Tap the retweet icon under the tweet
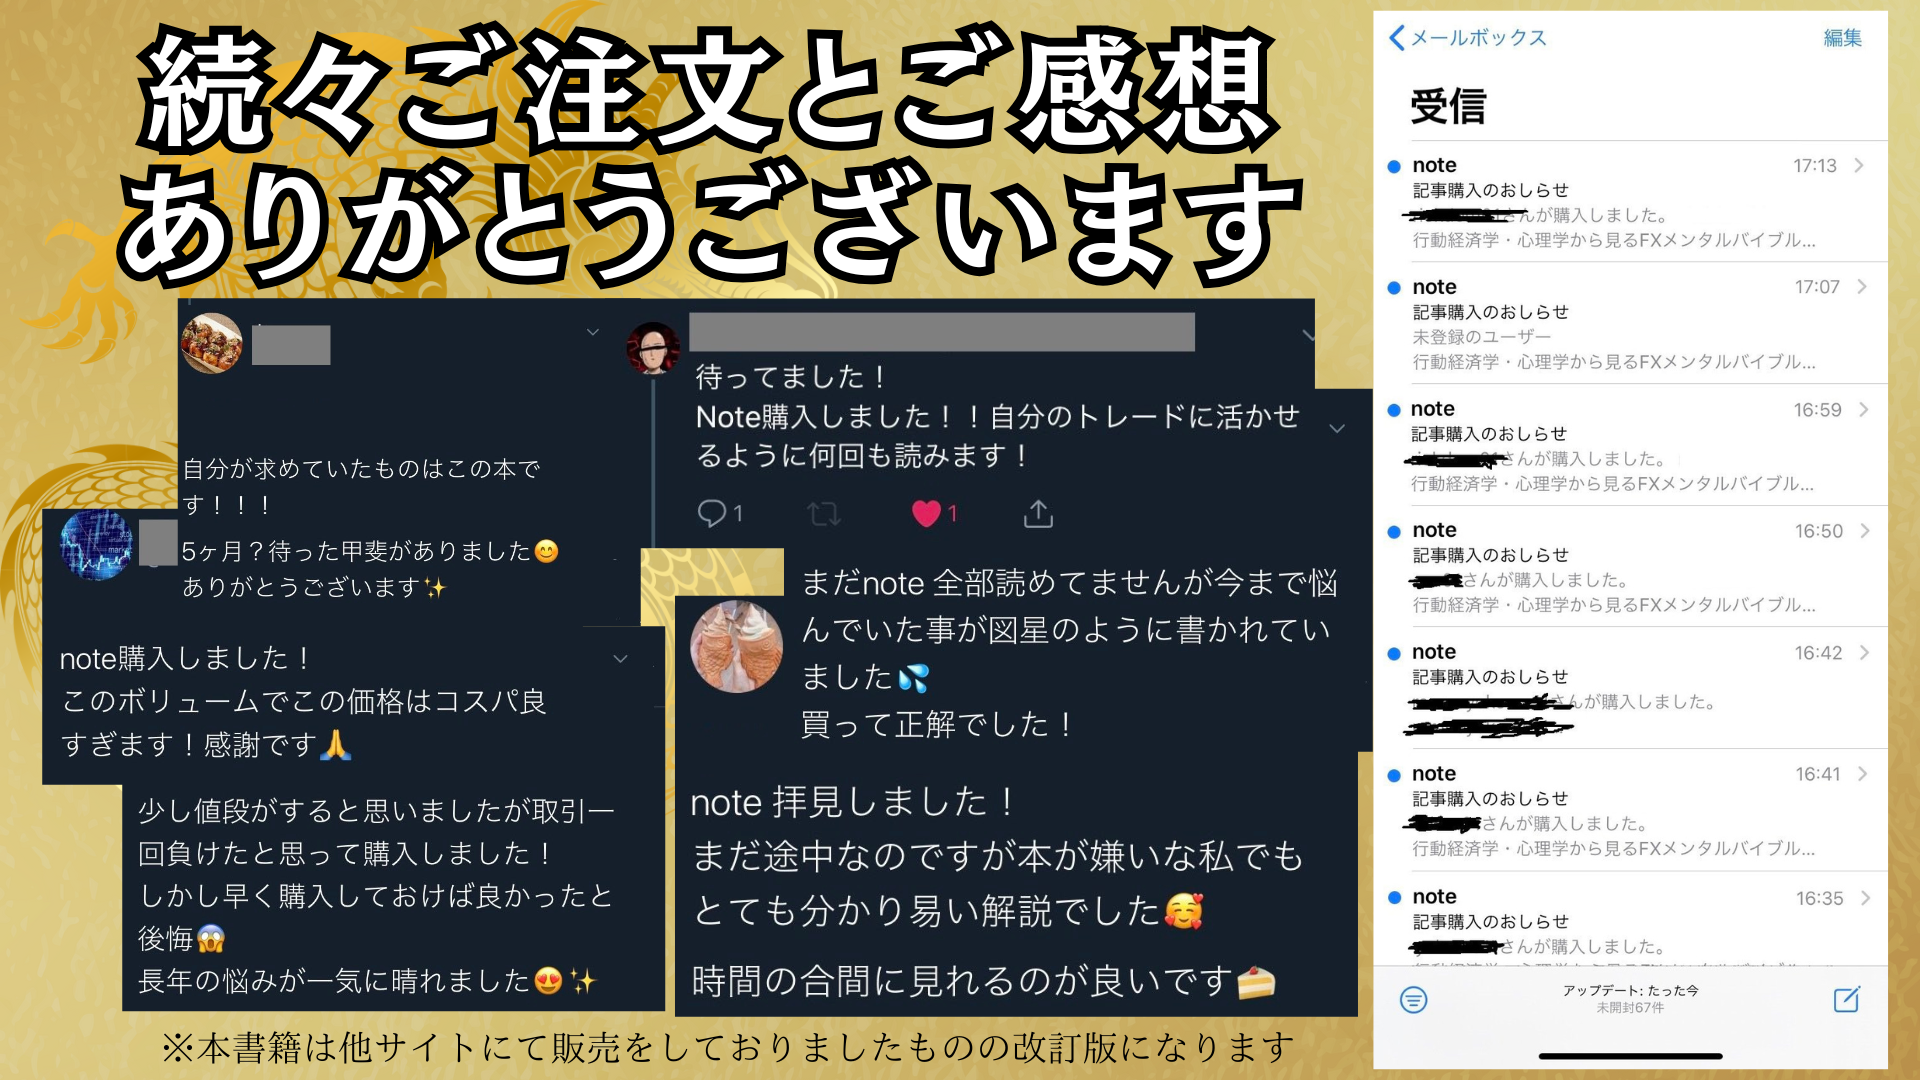Viewport: 1920px width, 1080px height. coord(824,514)
